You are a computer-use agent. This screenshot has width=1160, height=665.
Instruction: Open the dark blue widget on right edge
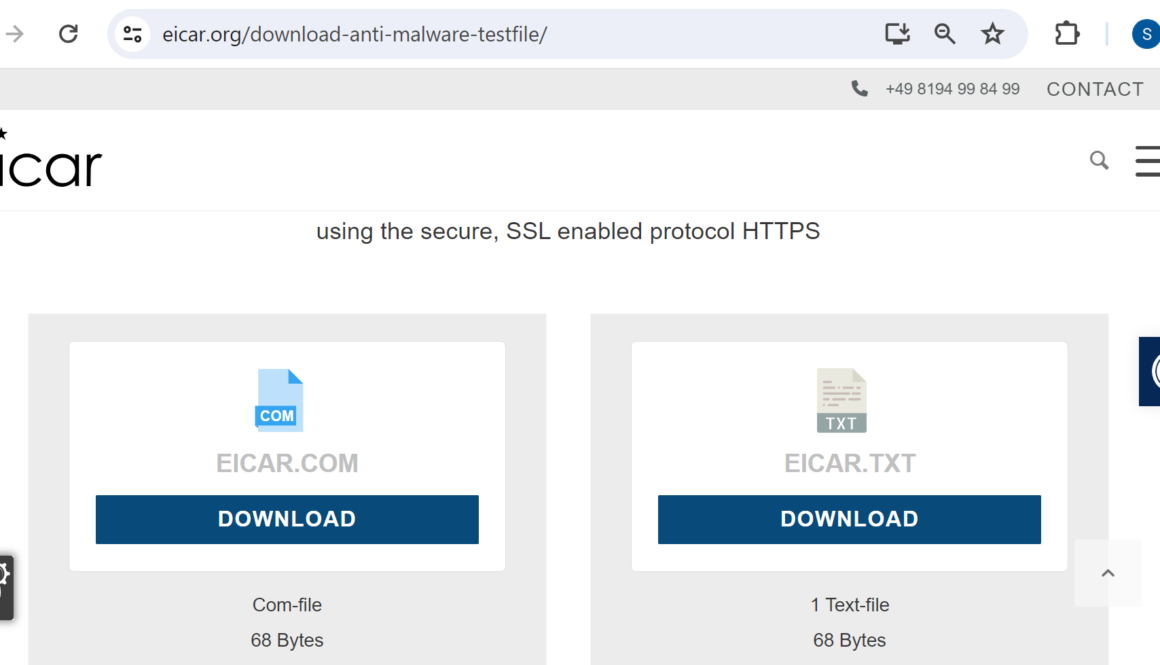coord(1150,371)
